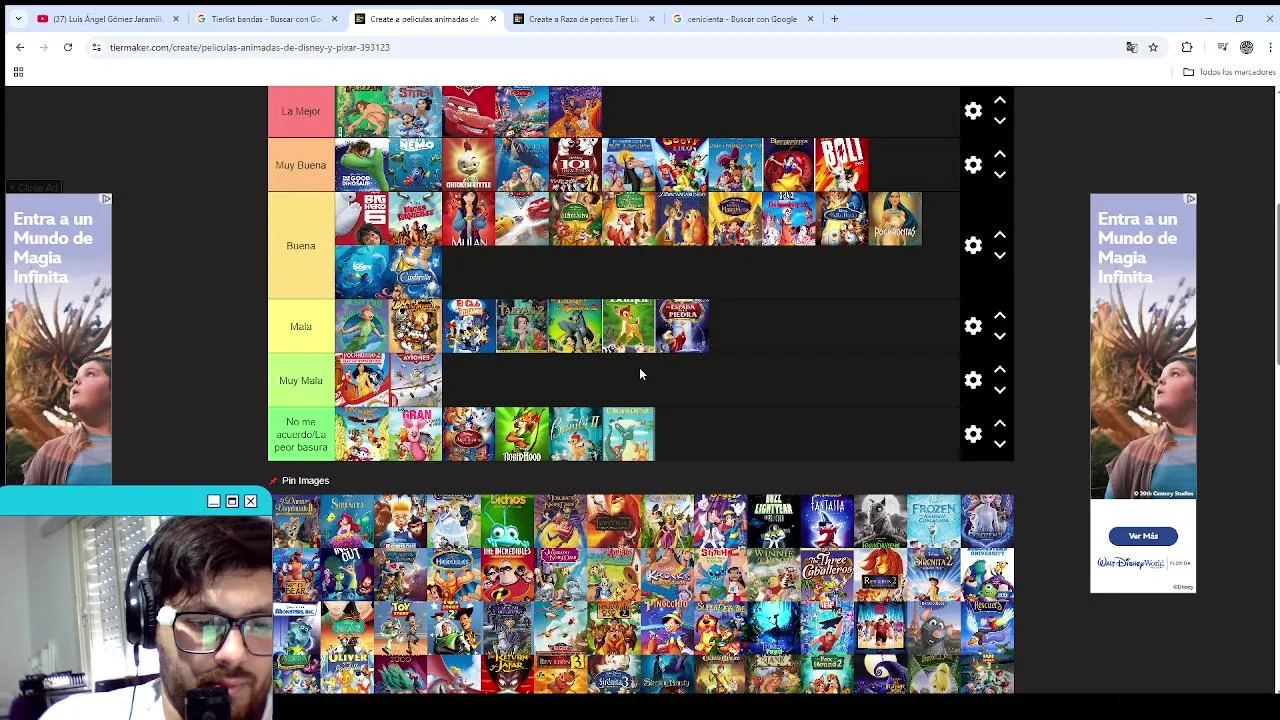Open settings gear for Muy Buena tier

tap(973, 165)
